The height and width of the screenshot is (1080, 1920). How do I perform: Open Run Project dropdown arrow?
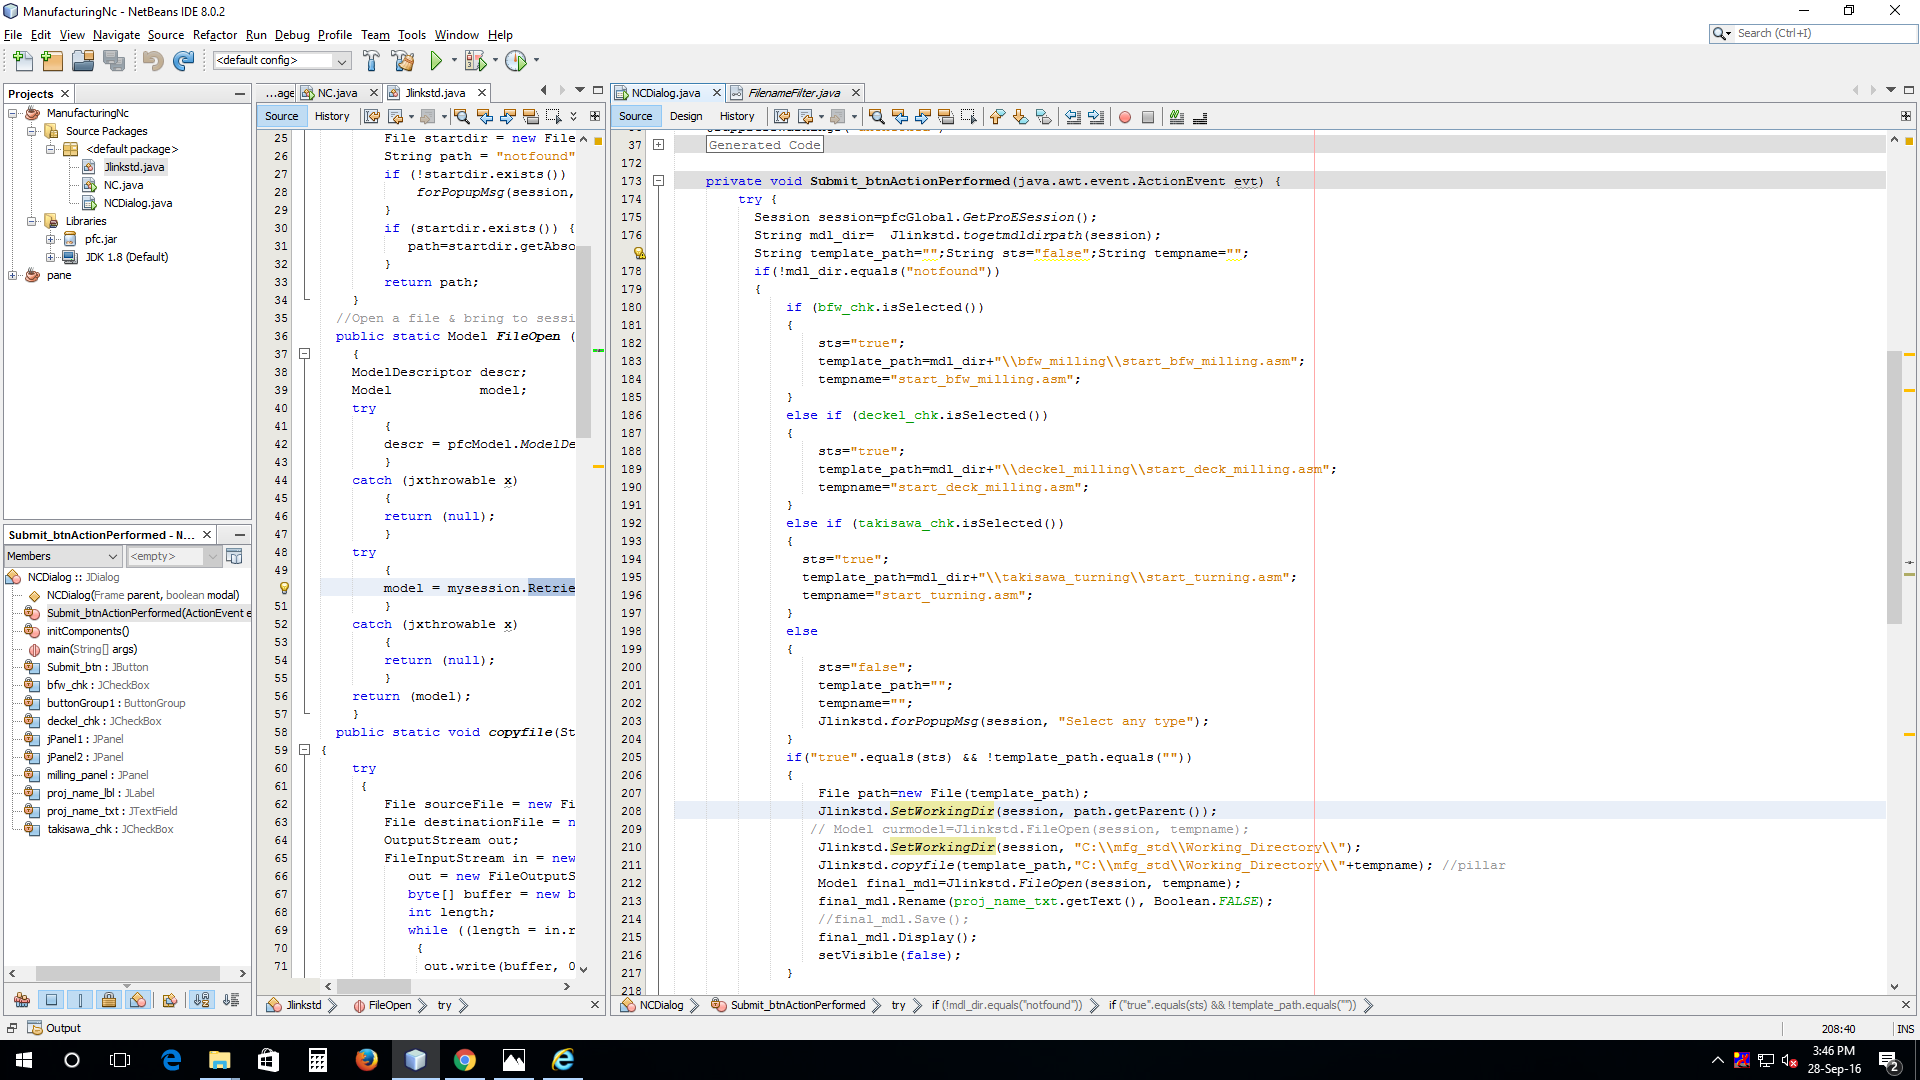click(x=454, y=61)
